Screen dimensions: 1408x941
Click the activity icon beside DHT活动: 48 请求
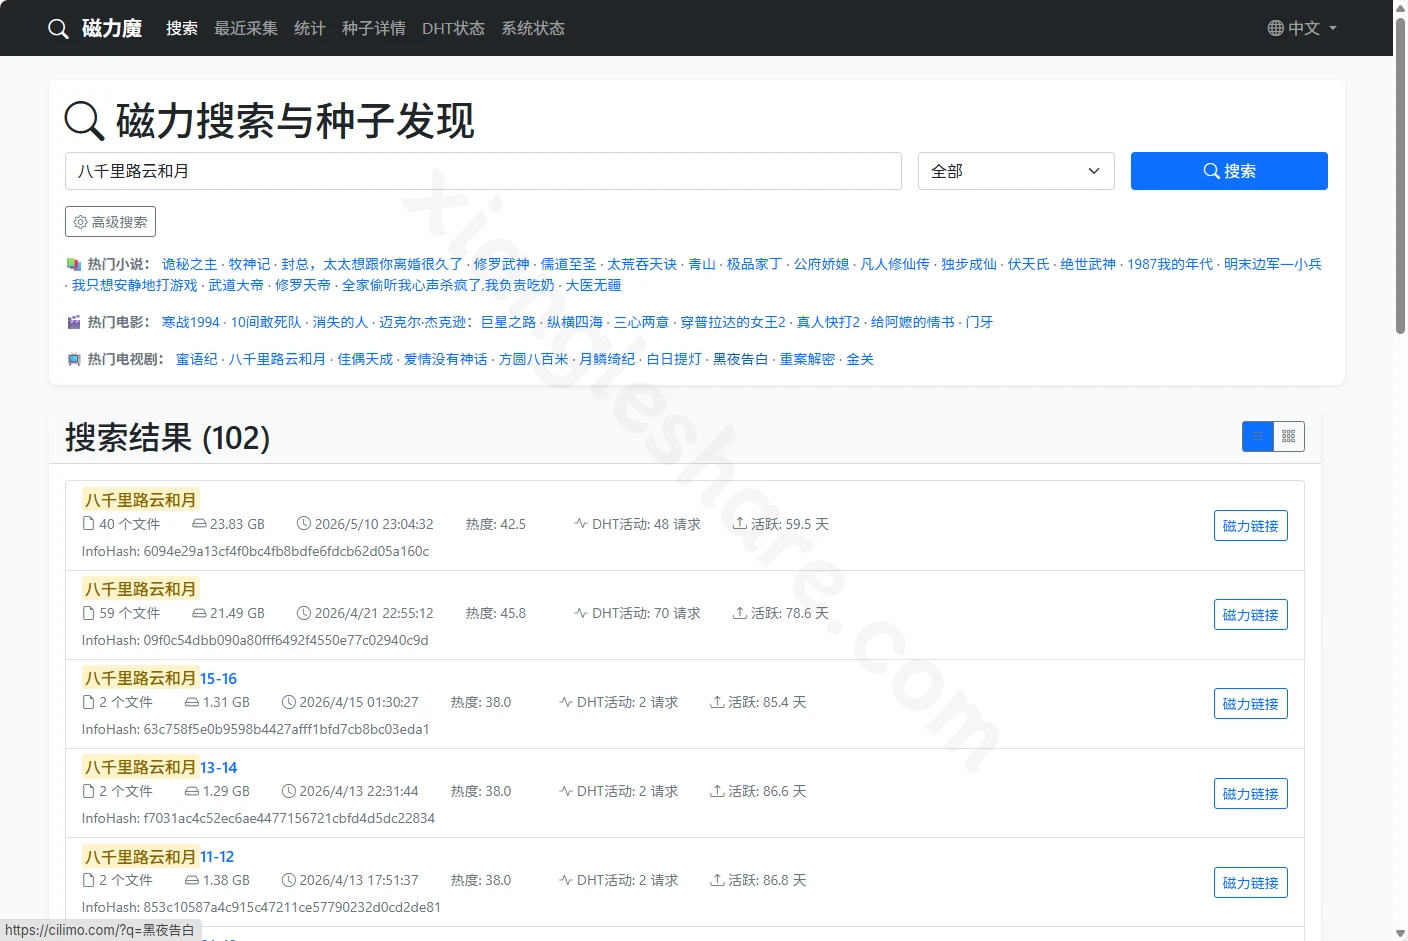click(x=581, y=524)
